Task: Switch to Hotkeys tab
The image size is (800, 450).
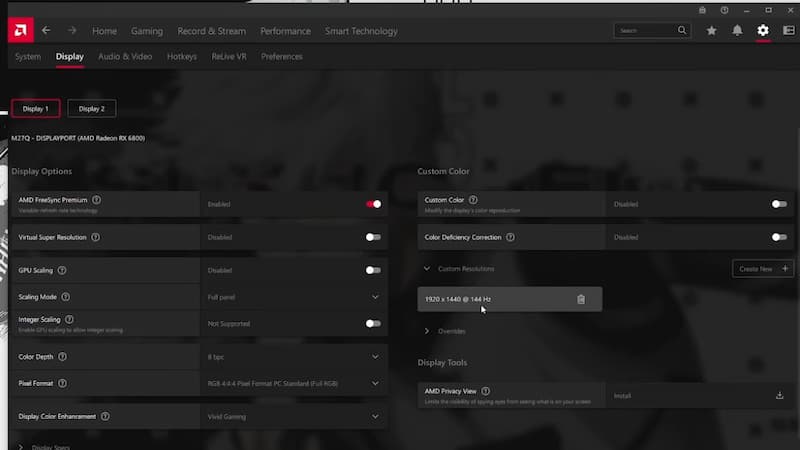Action: click(182, 57)
